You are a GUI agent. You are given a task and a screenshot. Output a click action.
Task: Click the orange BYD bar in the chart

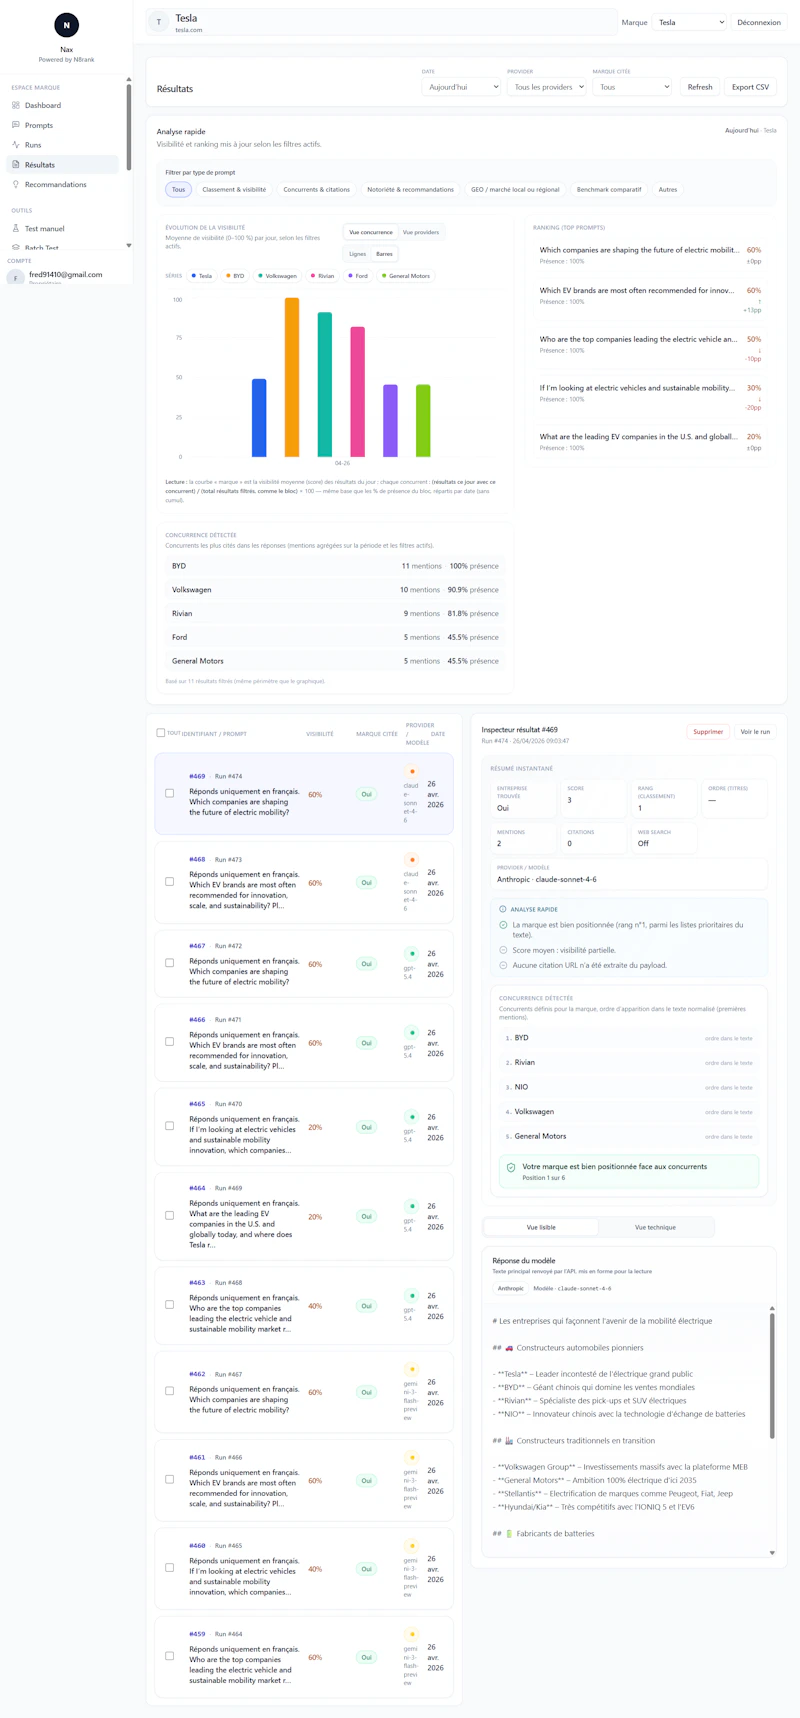click(x=292, y=377)
